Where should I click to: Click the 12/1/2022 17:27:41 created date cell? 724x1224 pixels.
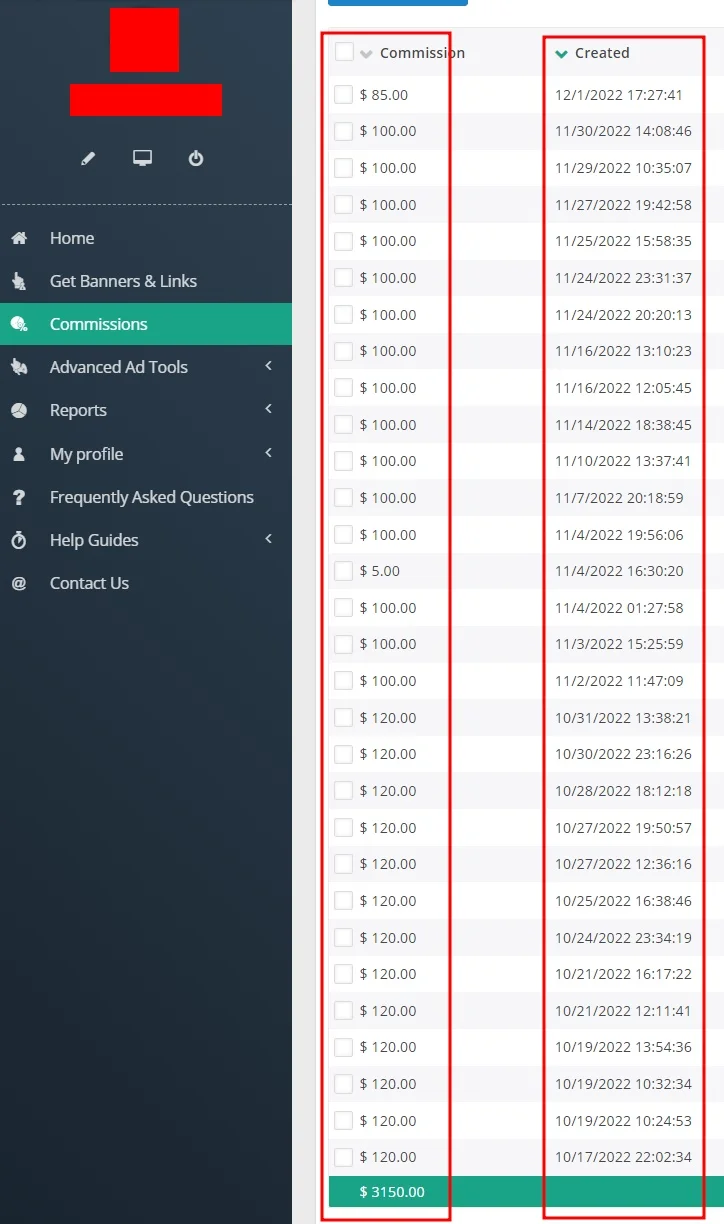619,95
